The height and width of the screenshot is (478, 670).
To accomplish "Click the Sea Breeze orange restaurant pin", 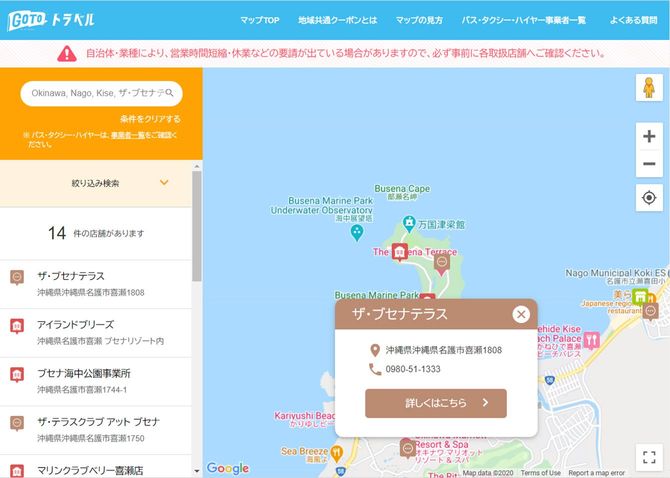I will pos(337,454).
